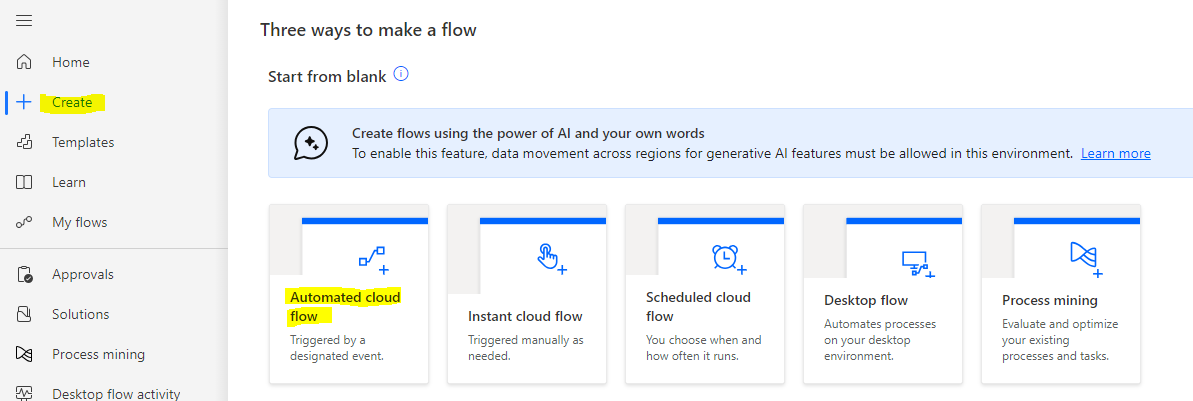Screen dimensions: 1193x401
Task: Choose the Process mining card title
Action: pos(1050,301)
